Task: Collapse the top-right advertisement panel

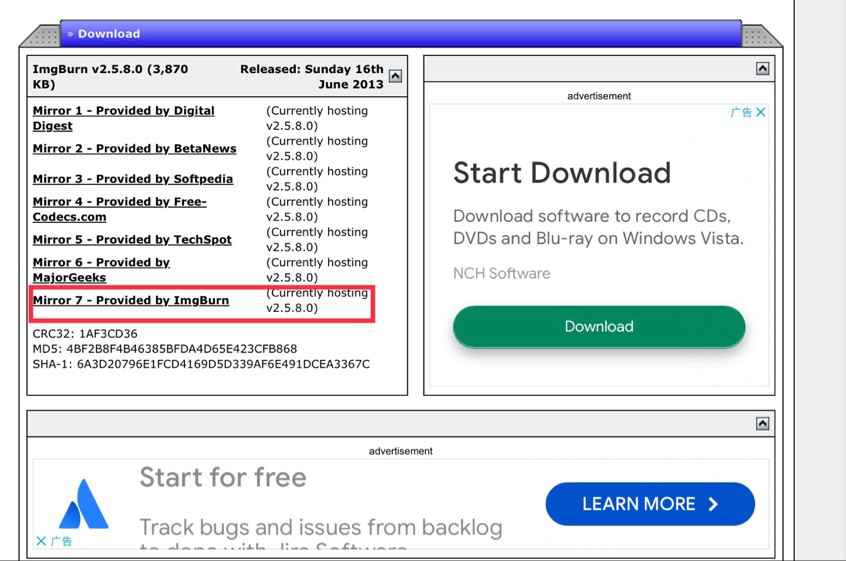Action: point(762,69)
